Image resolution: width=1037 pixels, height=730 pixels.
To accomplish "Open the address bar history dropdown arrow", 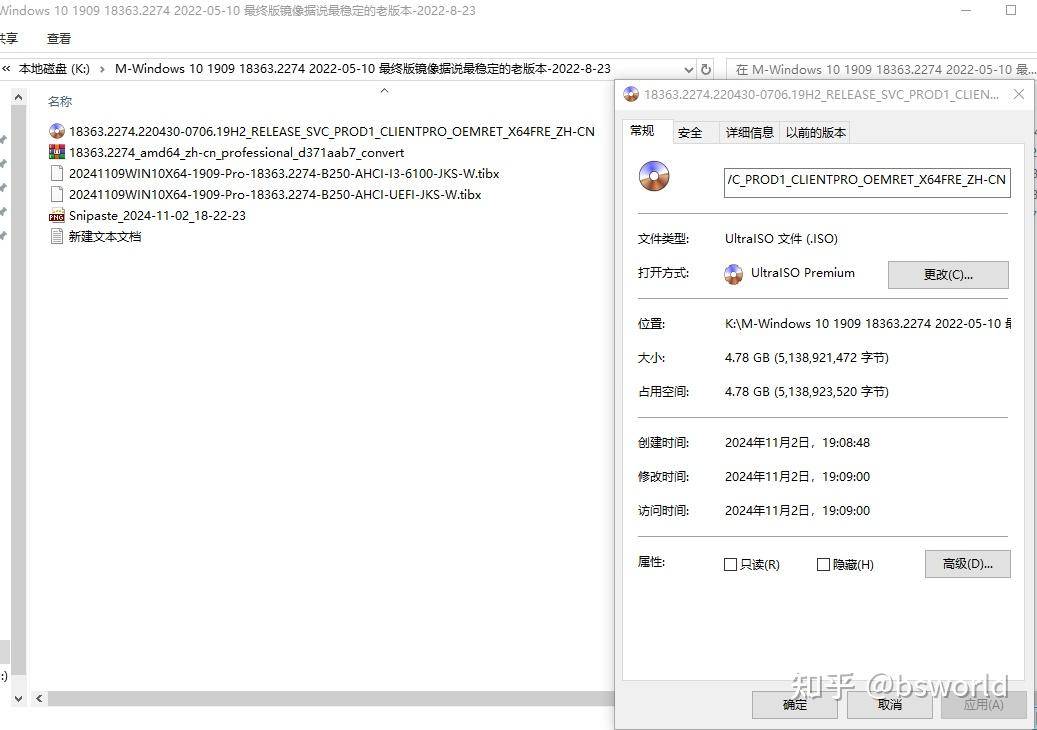I will pyautogui.click(x=688, y=69).
